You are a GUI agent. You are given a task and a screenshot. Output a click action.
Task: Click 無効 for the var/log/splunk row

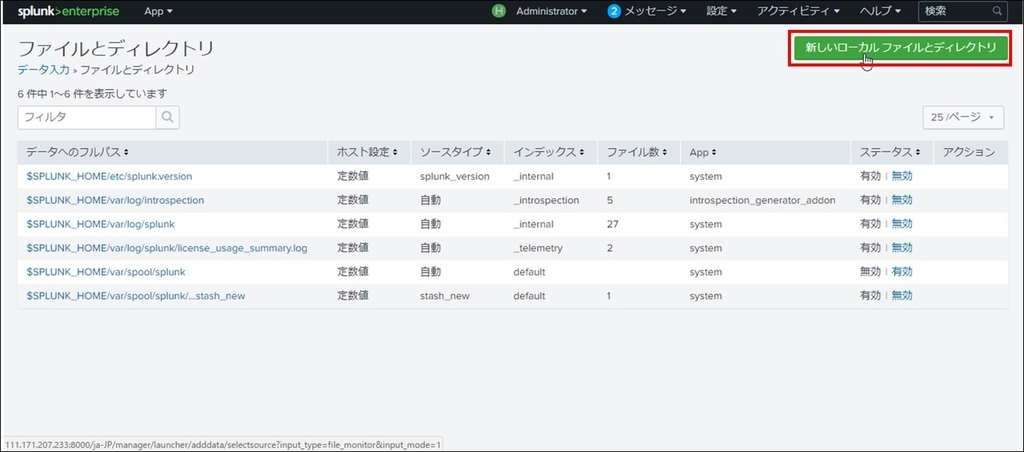pos(902,224)
